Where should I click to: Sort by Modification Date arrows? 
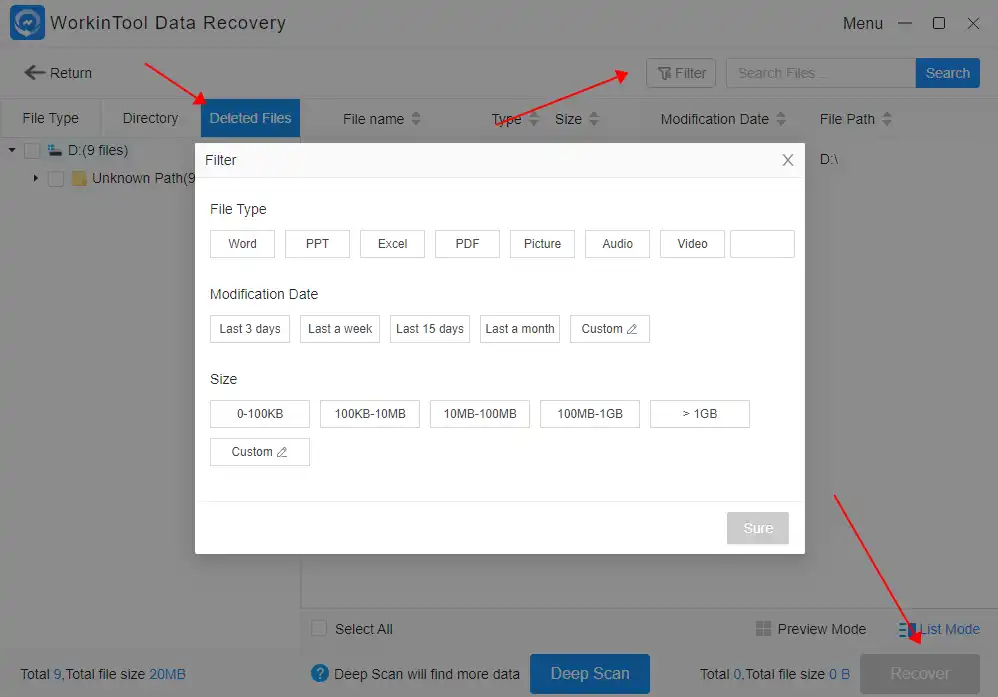(781, 119)
